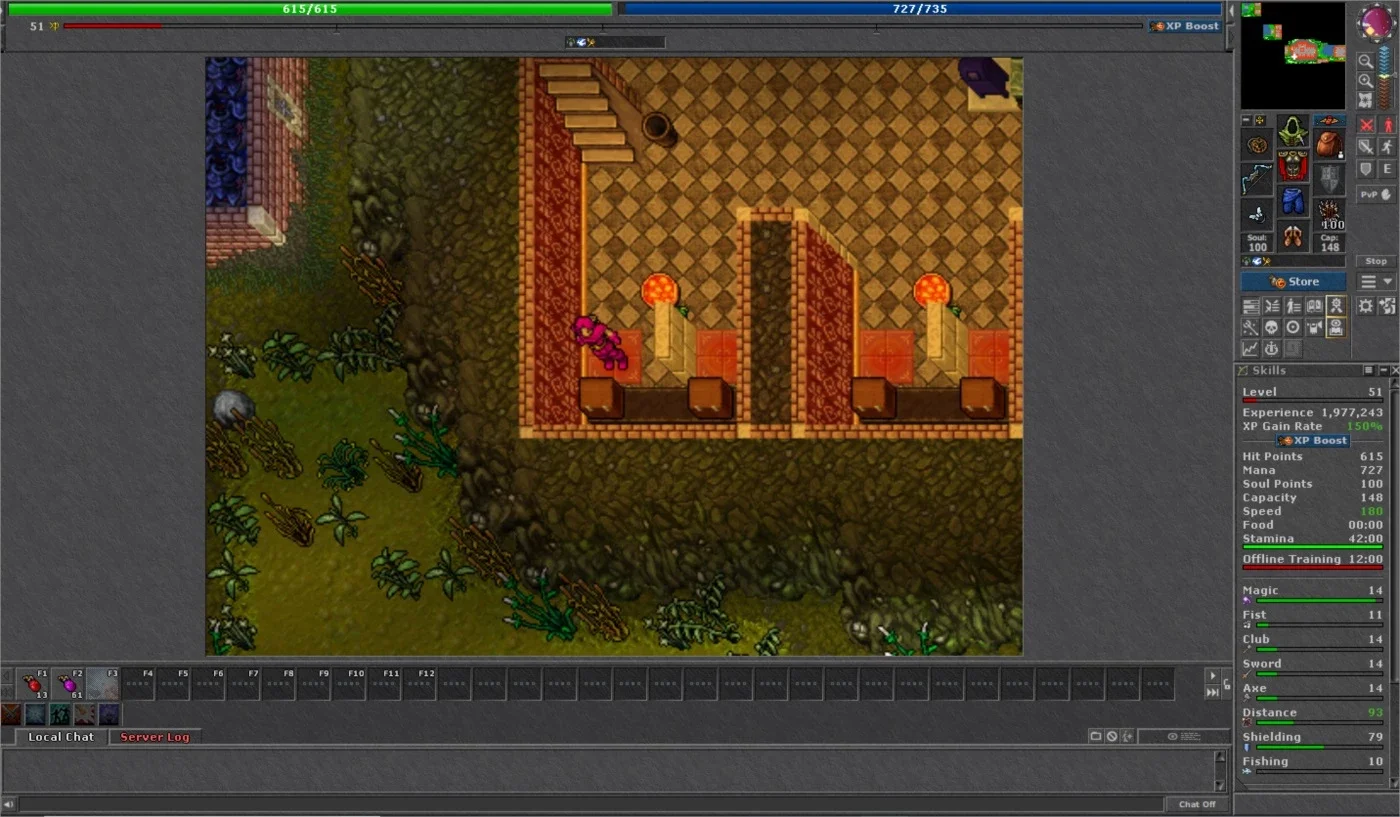Expand the hamburger menu dropdown
This screenshot has height=817, width=1400.
coord(1376,281)
